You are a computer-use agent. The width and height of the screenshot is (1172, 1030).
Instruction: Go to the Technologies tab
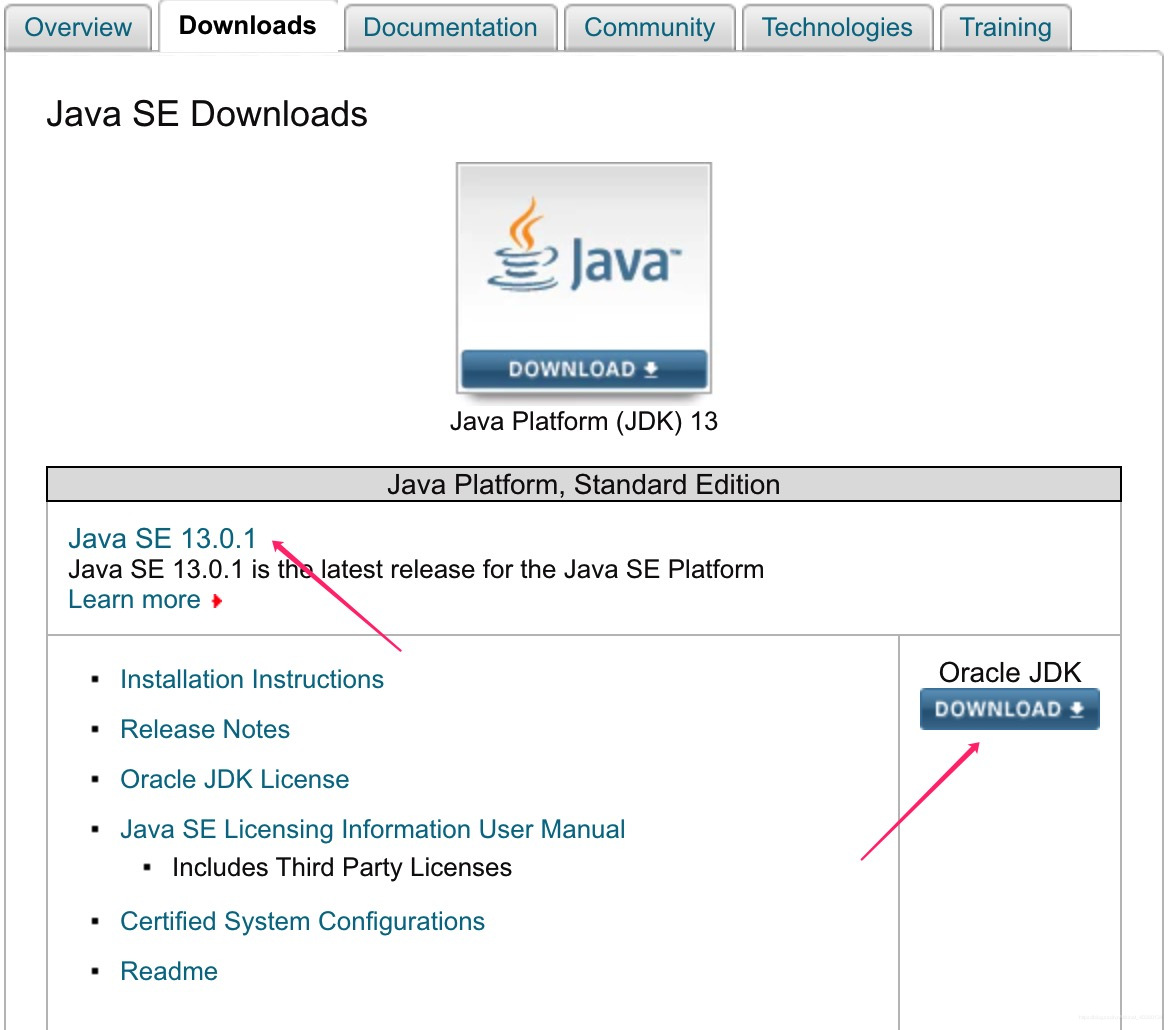(x=836, y=28)
